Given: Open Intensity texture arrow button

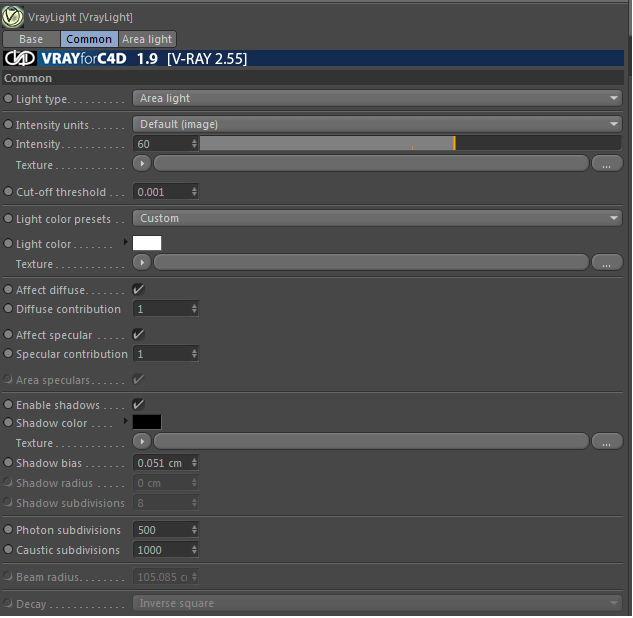Looking at the screenshot, I should click(x=142, y=163).
